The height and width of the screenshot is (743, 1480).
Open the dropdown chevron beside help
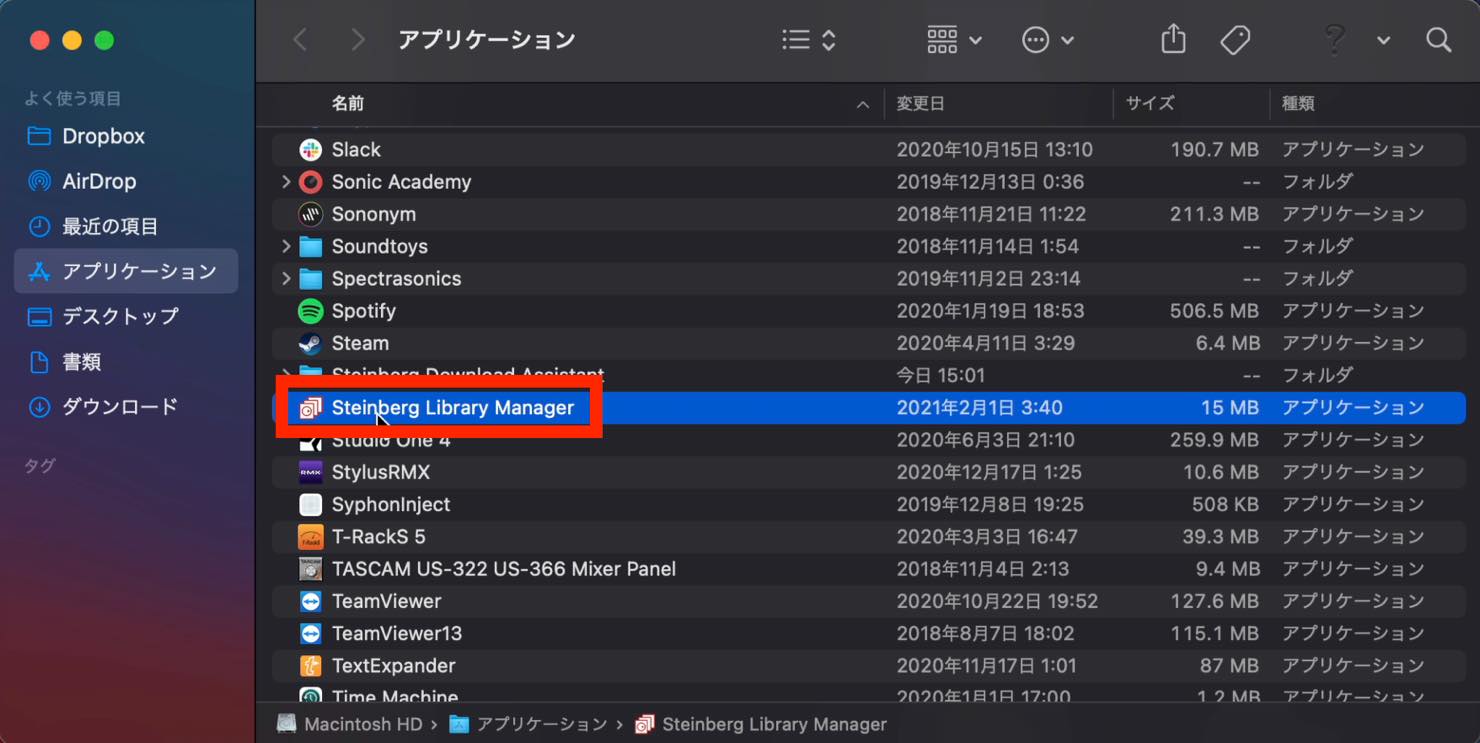coord(1383,41)
